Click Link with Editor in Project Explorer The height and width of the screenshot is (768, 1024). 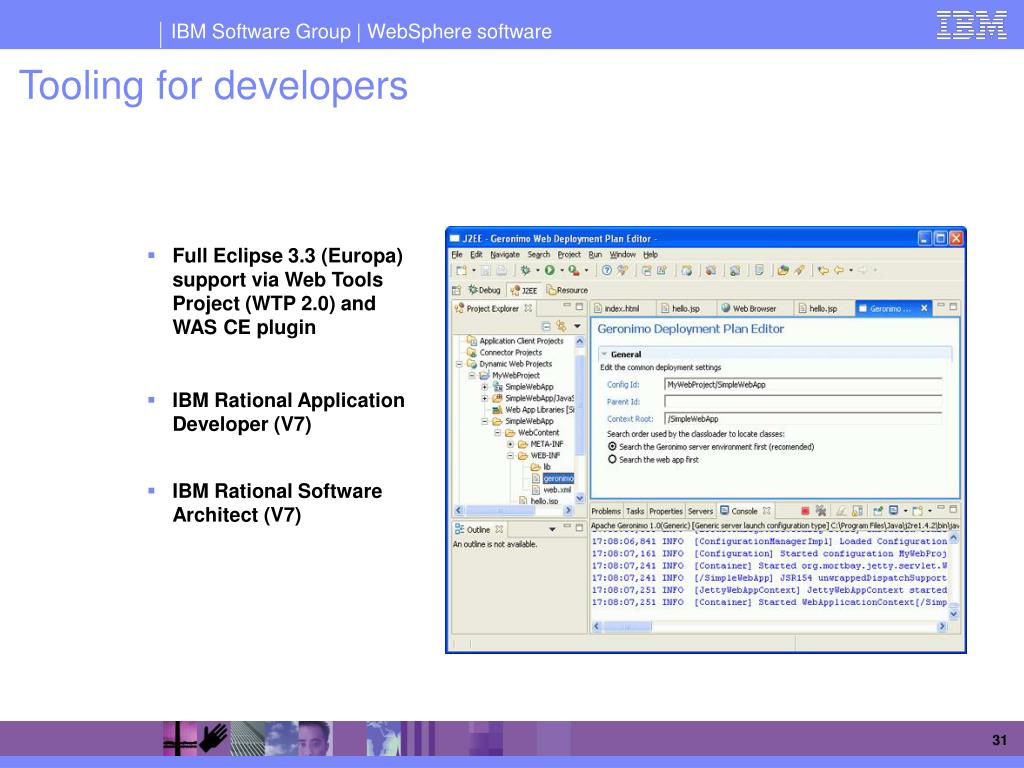point(561,326)
